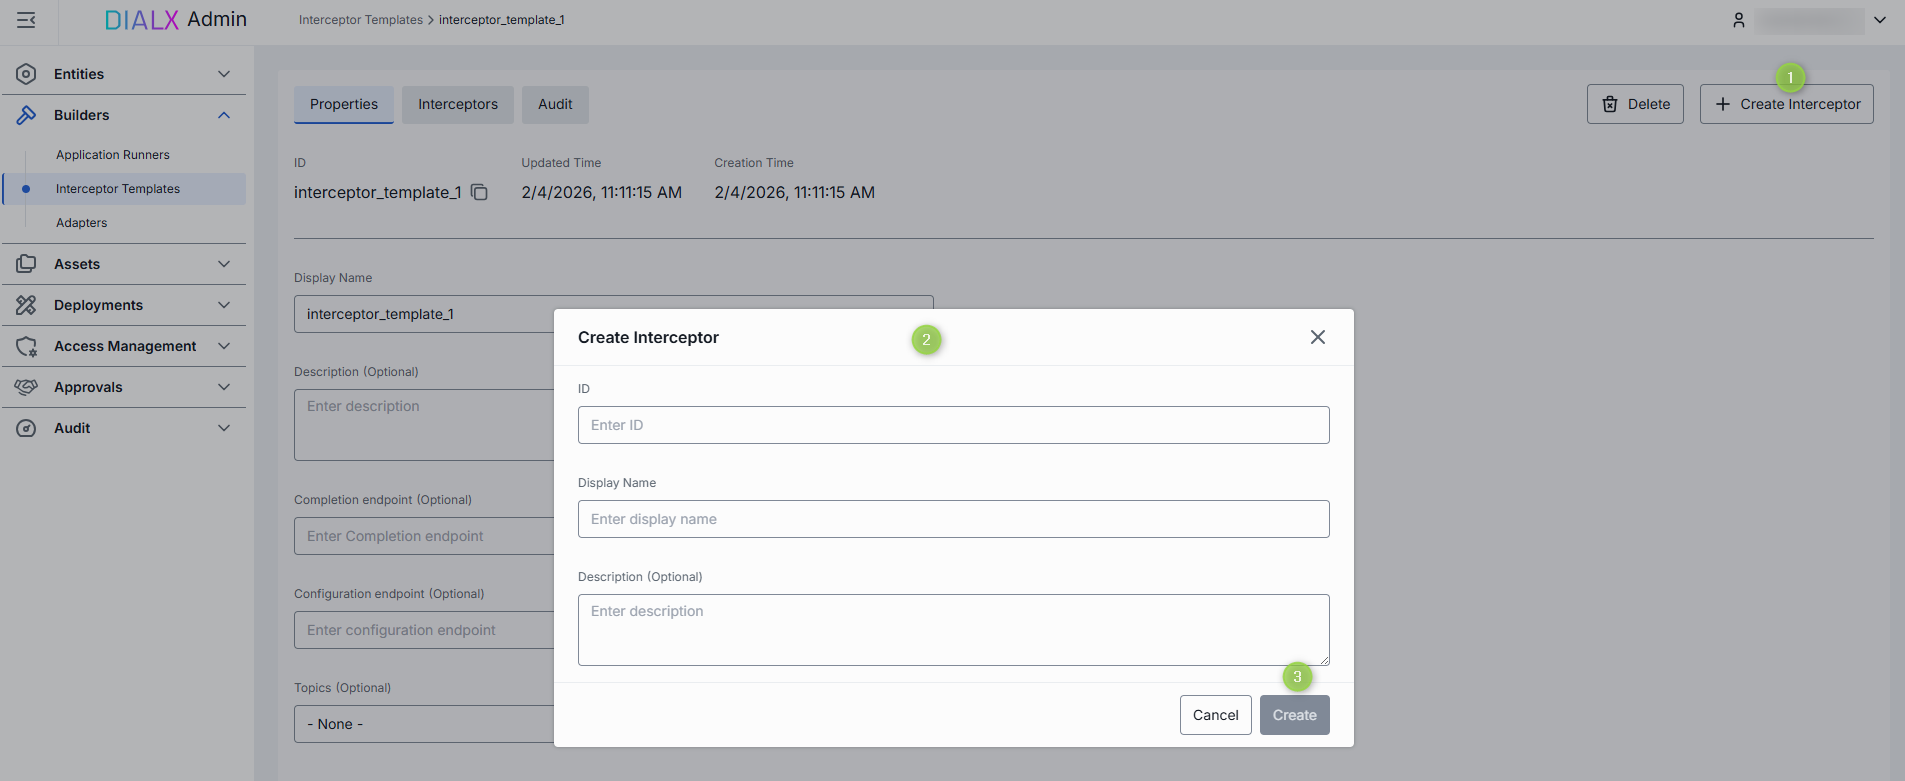The height and width of the screenshot is (781, 1905).
Task: Open the user account dropdown arrow
Action: tap(1880, 20)
